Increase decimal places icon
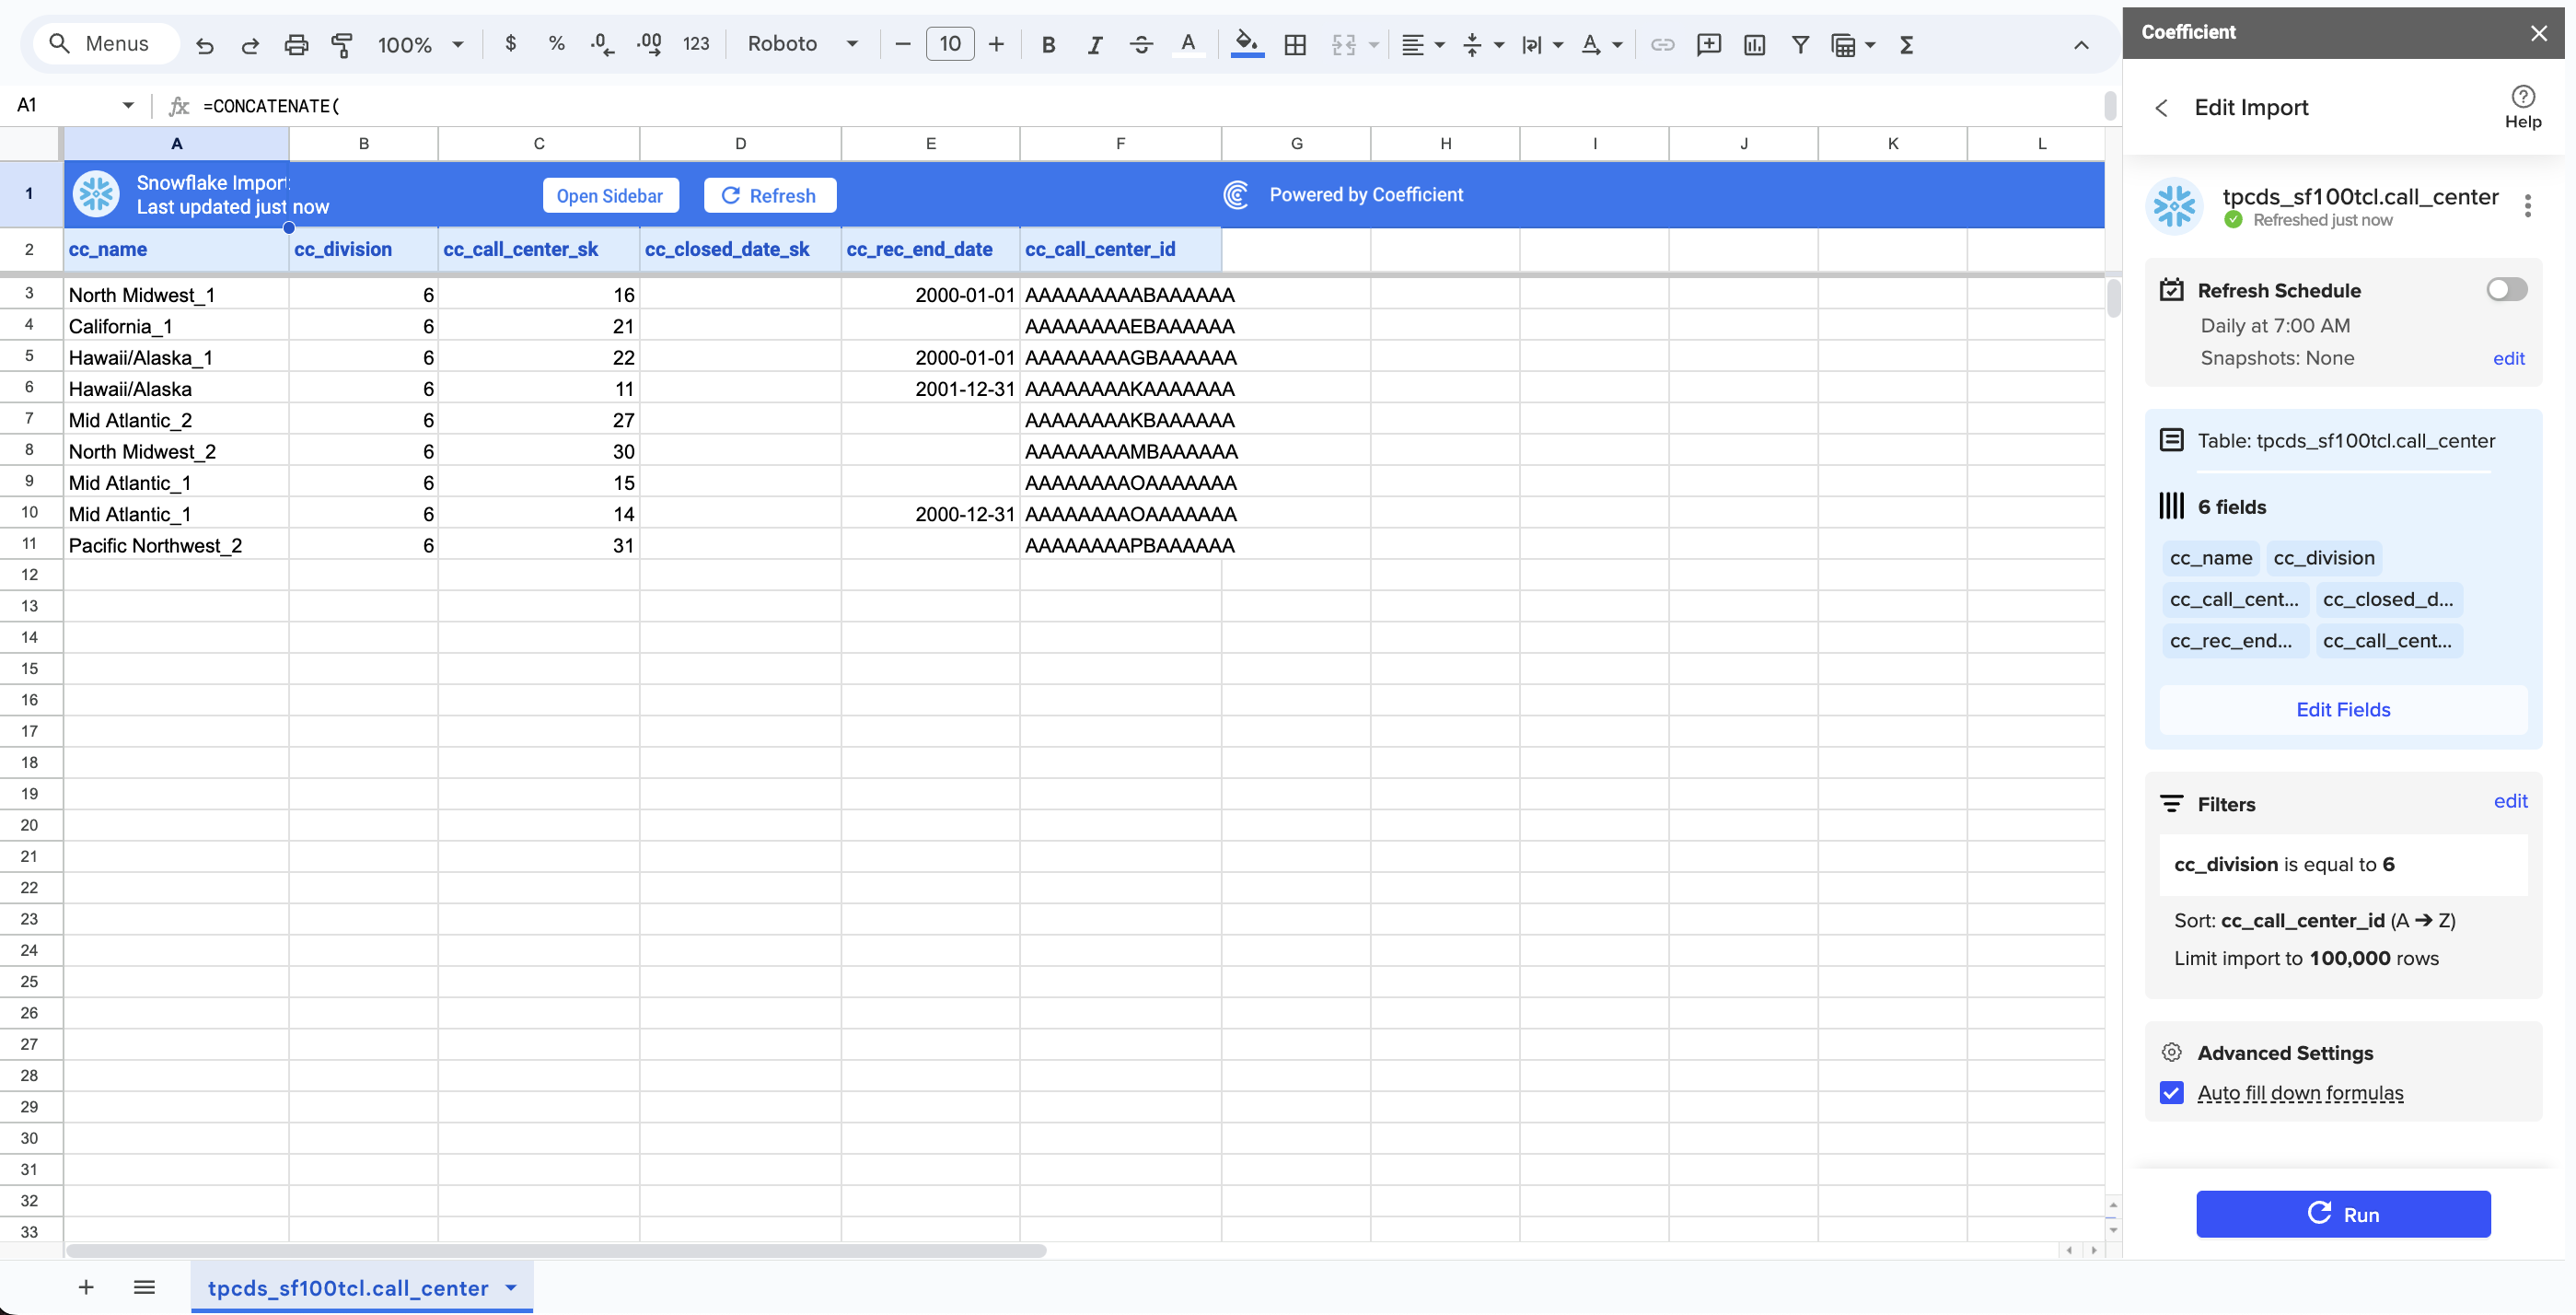This screenshot has height=1315, width=2576. click(649, 44)
